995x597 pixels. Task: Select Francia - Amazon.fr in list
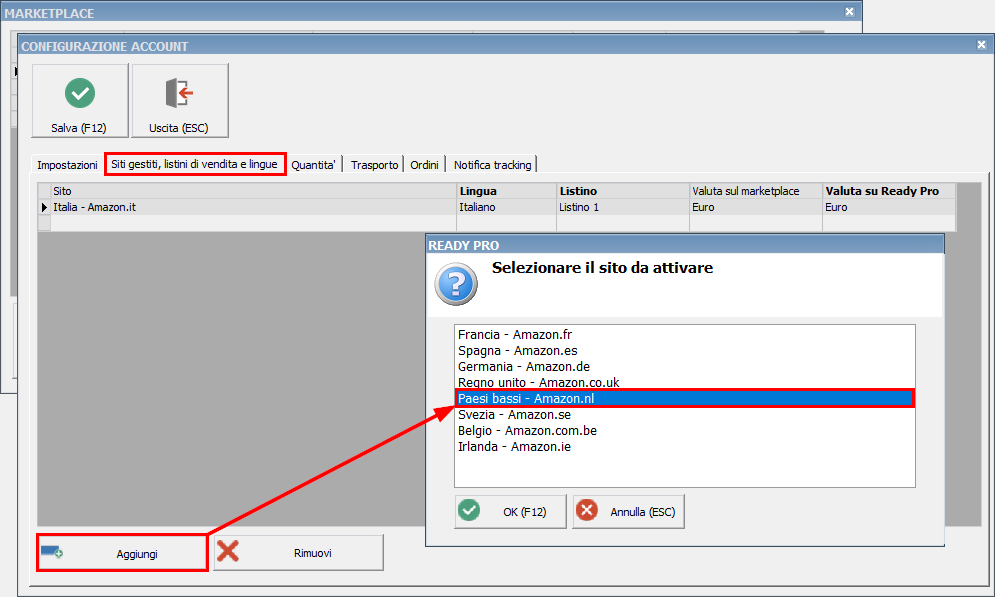click(685, 334)
